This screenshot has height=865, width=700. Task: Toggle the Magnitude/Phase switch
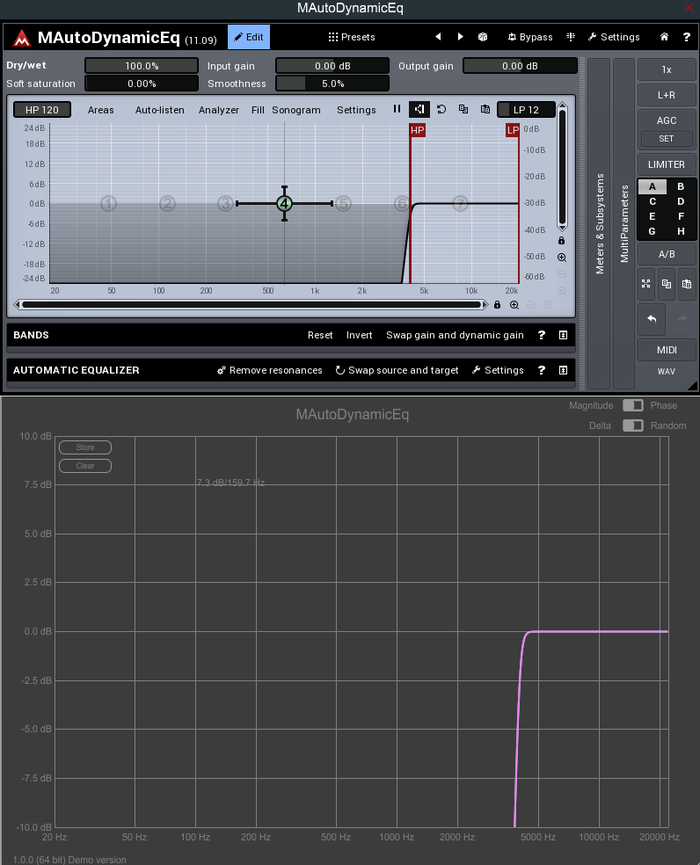tap(633, 405)
